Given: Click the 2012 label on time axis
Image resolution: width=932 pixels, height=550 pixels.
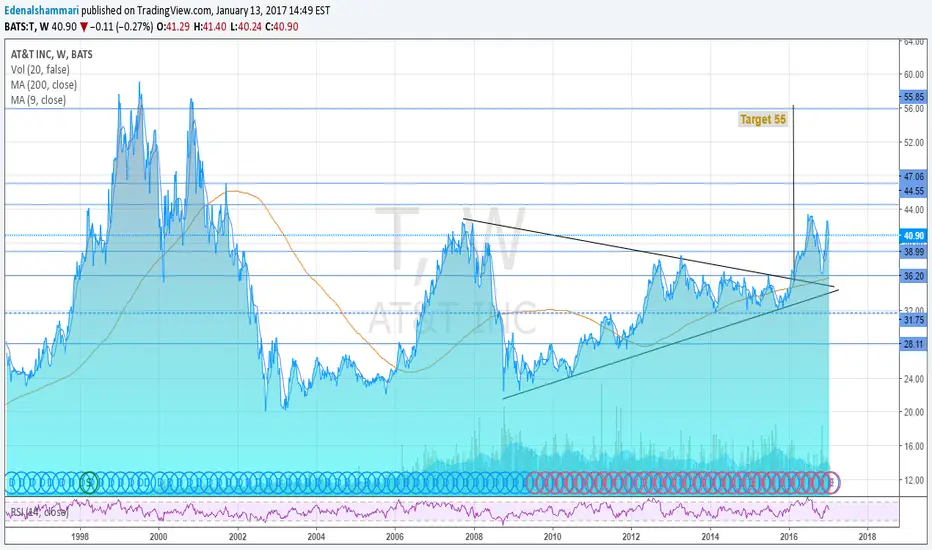Looking at the screenshot, I should [x=631, y=536].
